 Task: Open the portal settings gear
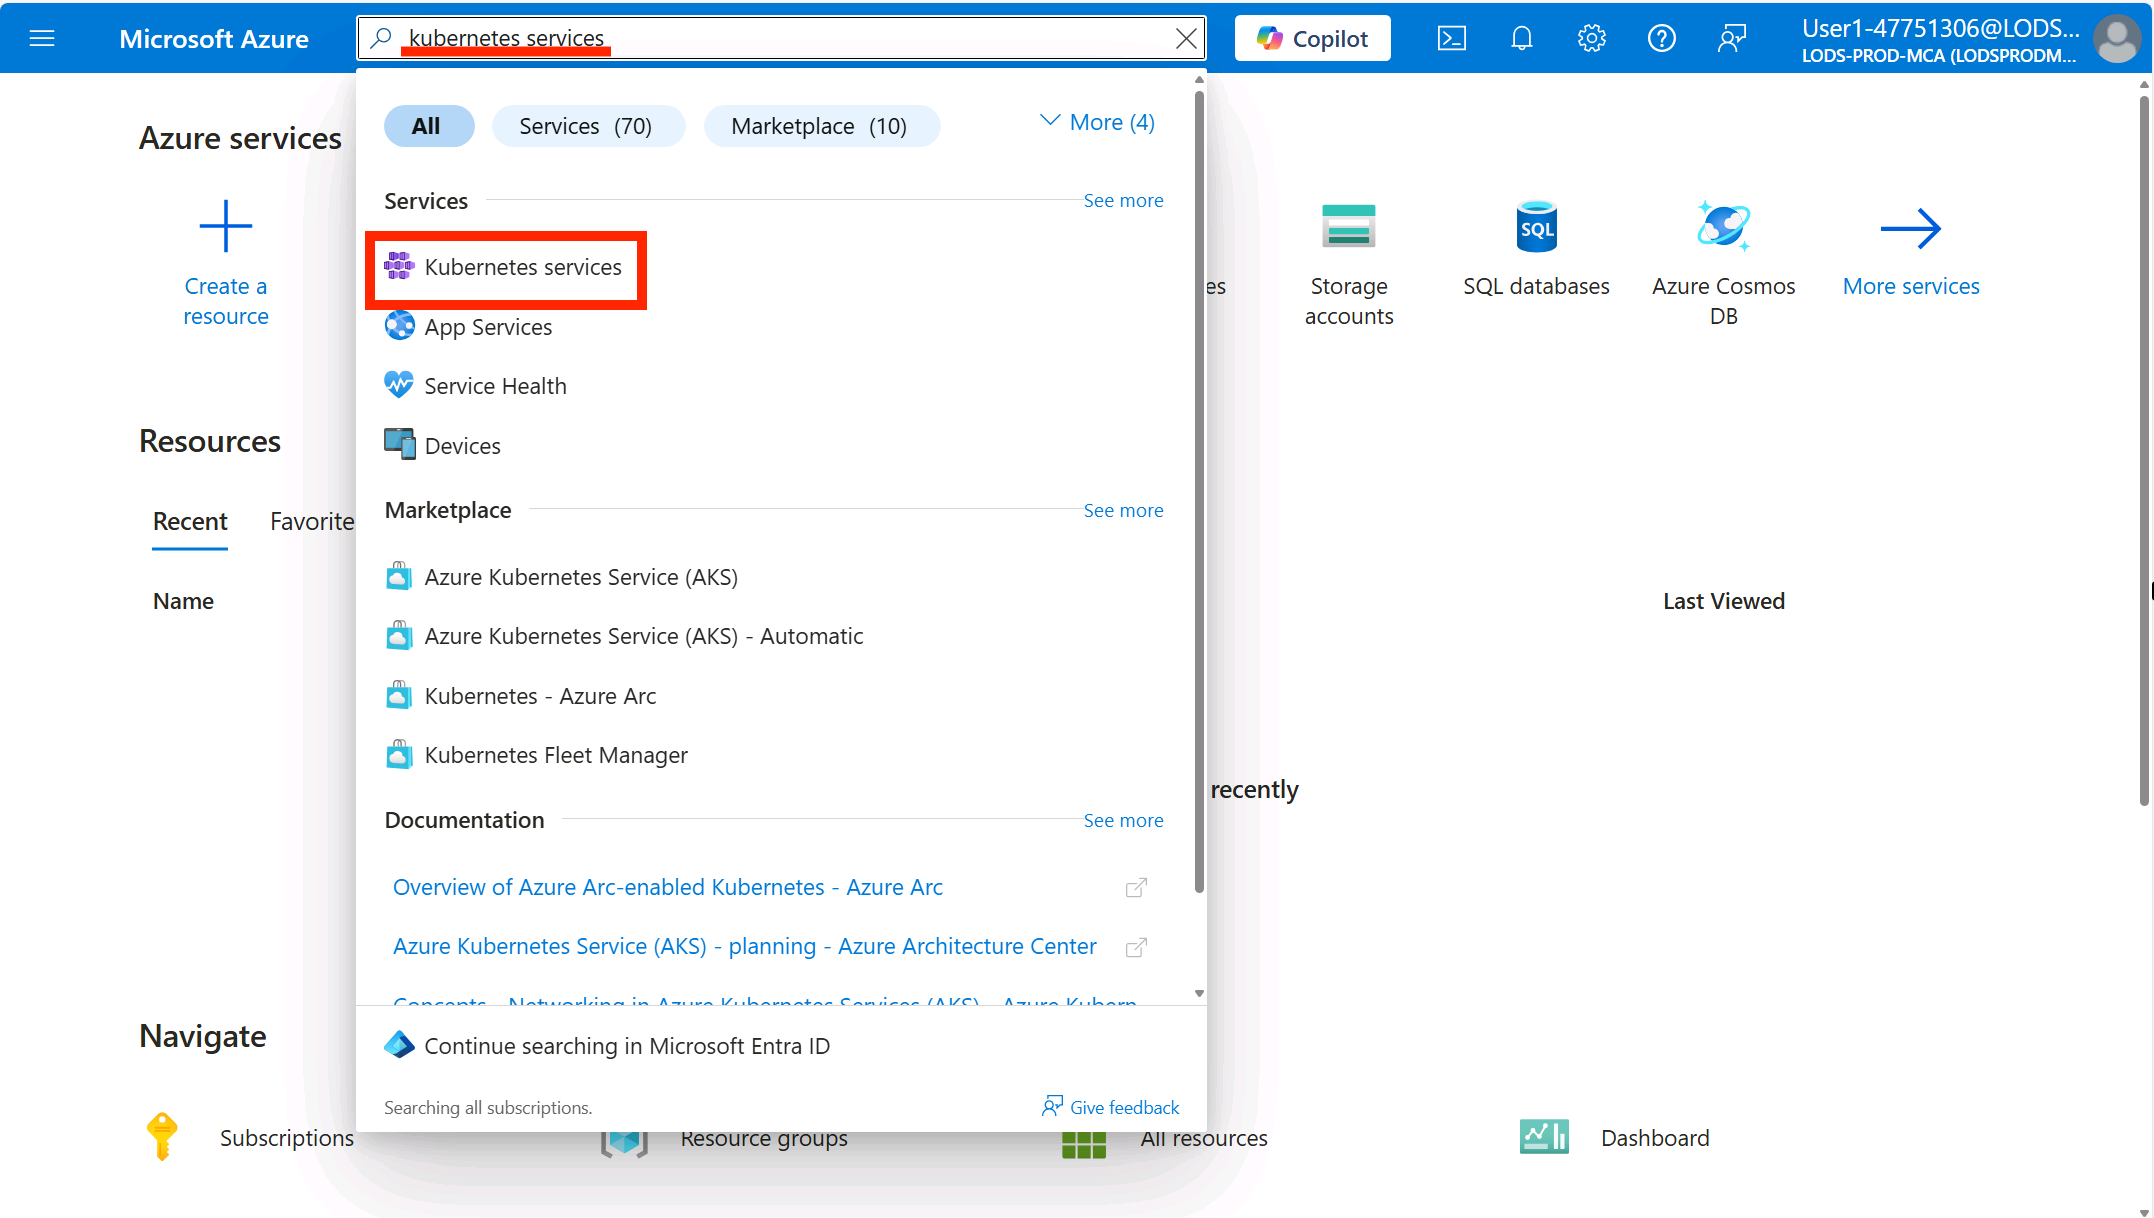pyautogui.click(x=1592, y=38)
